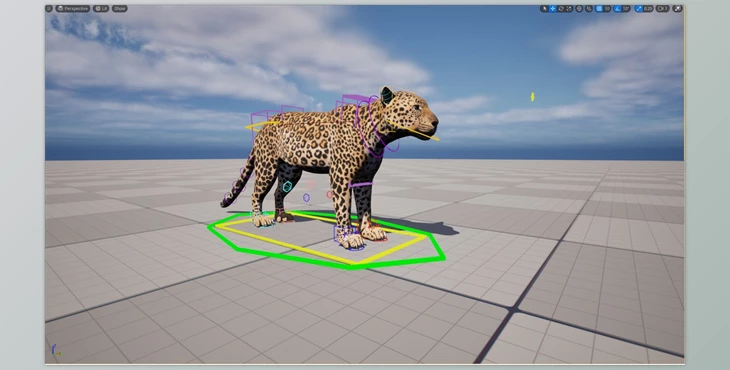Open the rotation snap angle 10° dropdown
Viewport: 730px width, 370px height.
[x=626, y=8]
